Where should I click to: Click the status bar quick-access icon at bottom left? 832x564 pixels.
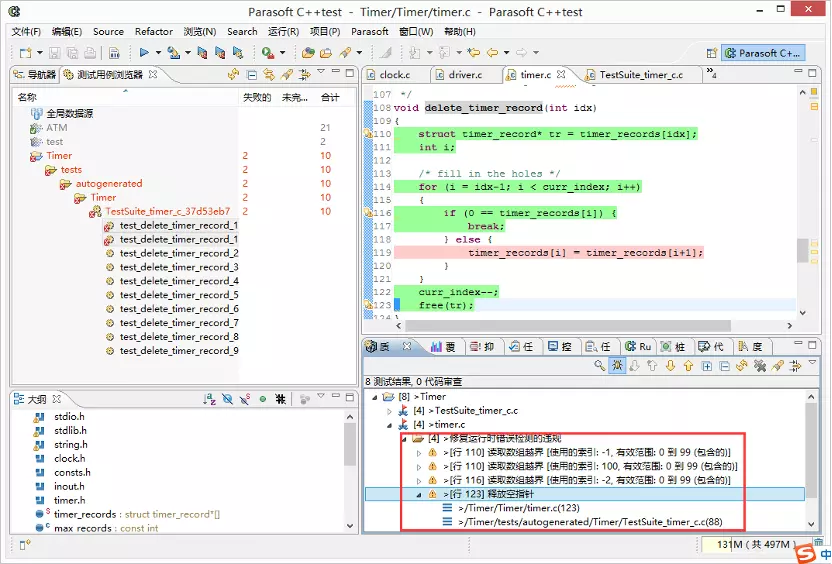point(24,544)
